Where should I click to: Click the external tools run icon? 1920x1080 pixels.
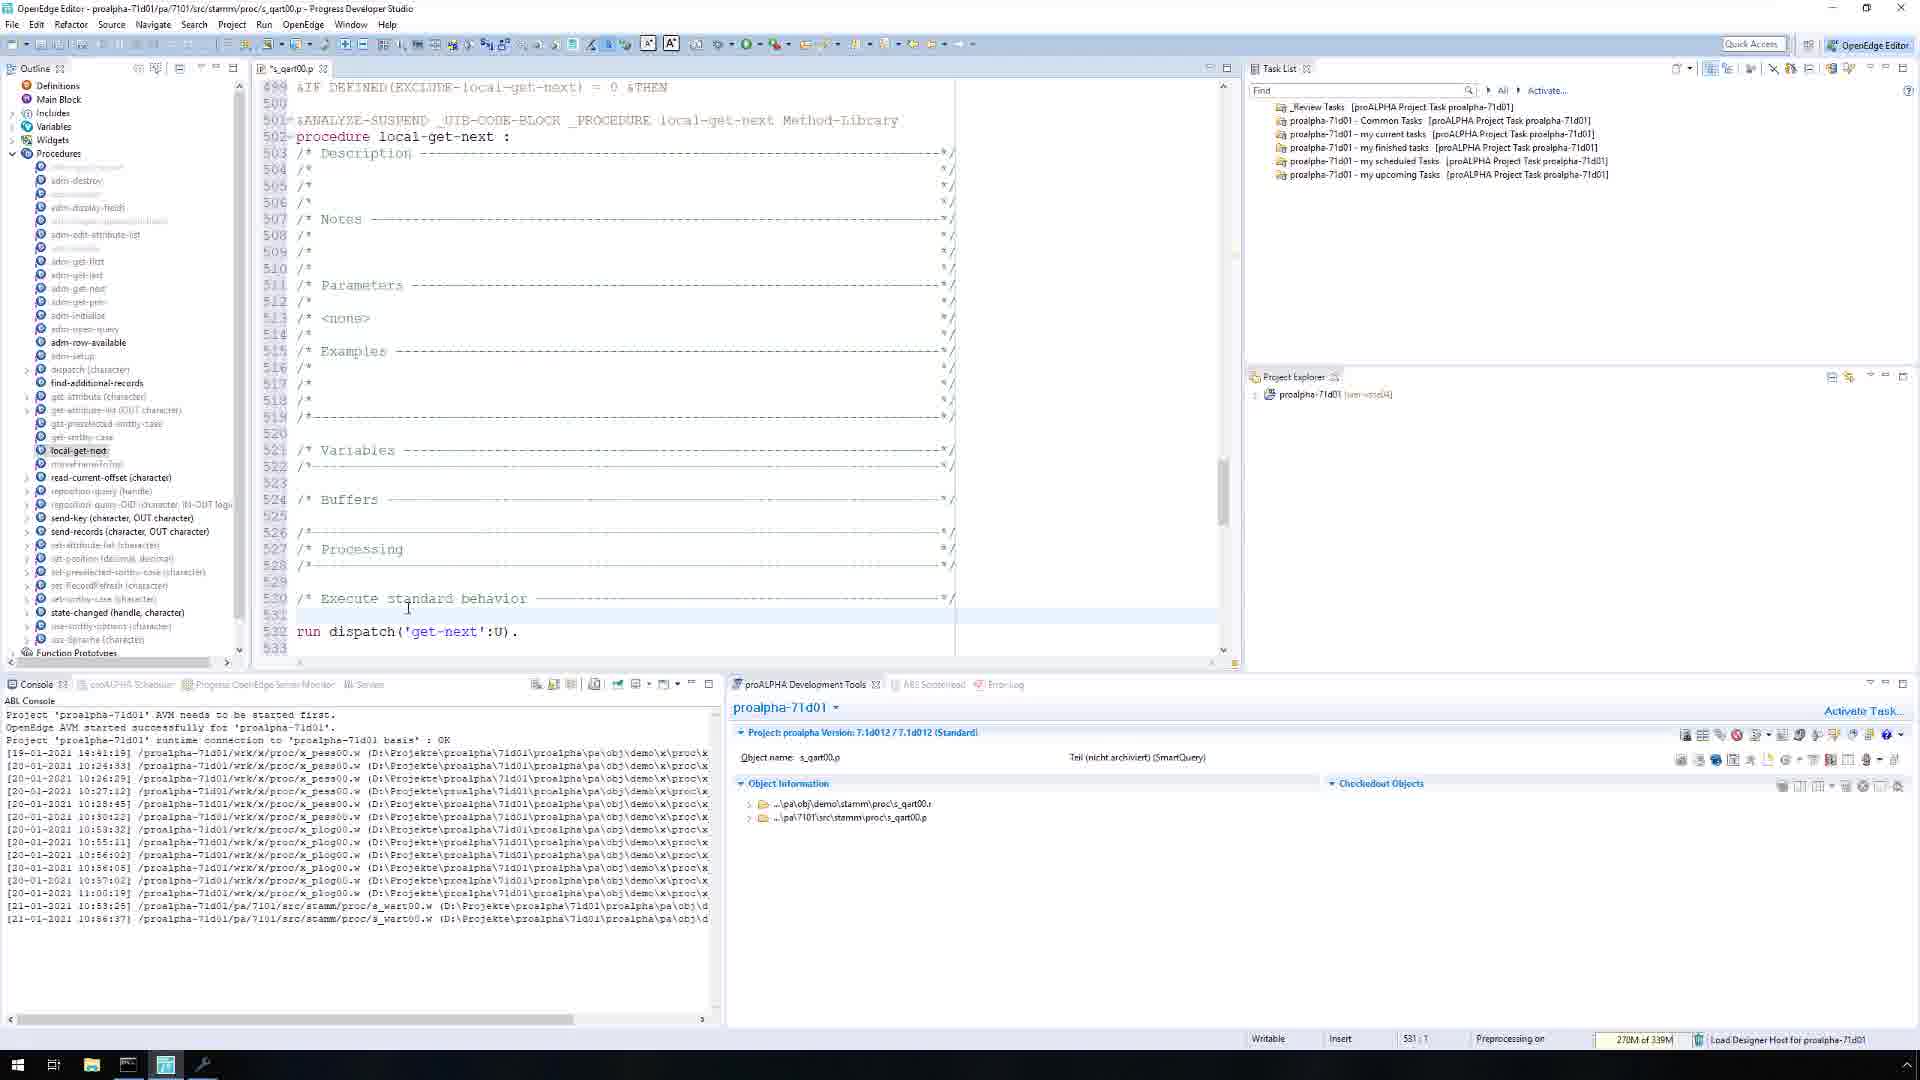tap(775, 44)
